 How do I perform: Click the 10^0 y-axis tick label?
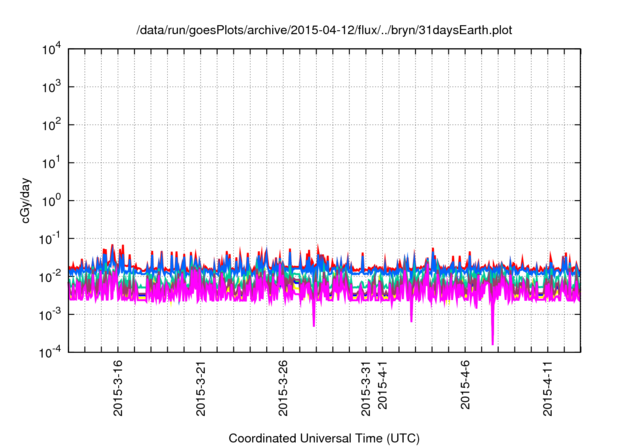coord(50,200)
